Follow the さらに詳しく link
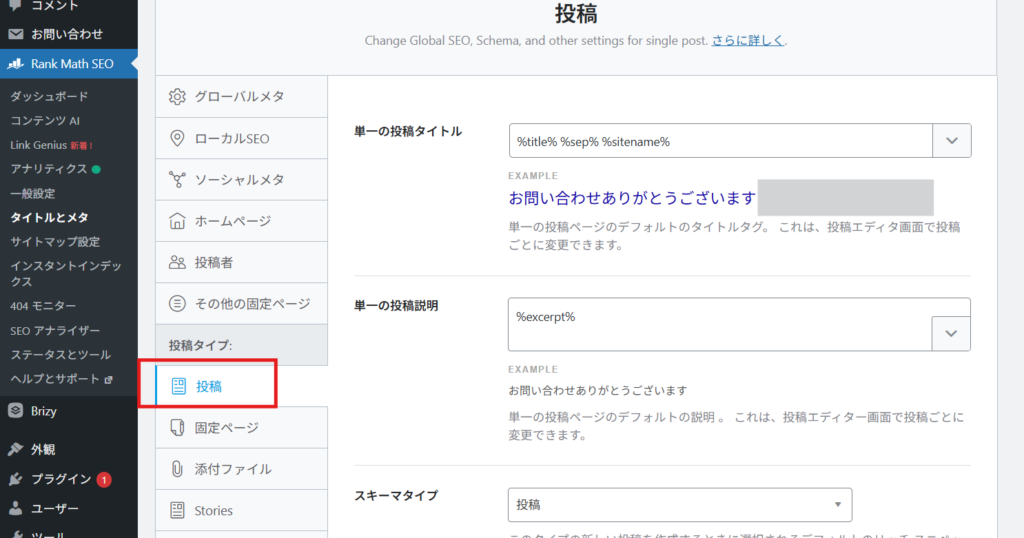This screenshot has width=1024, height=538. 748,41
